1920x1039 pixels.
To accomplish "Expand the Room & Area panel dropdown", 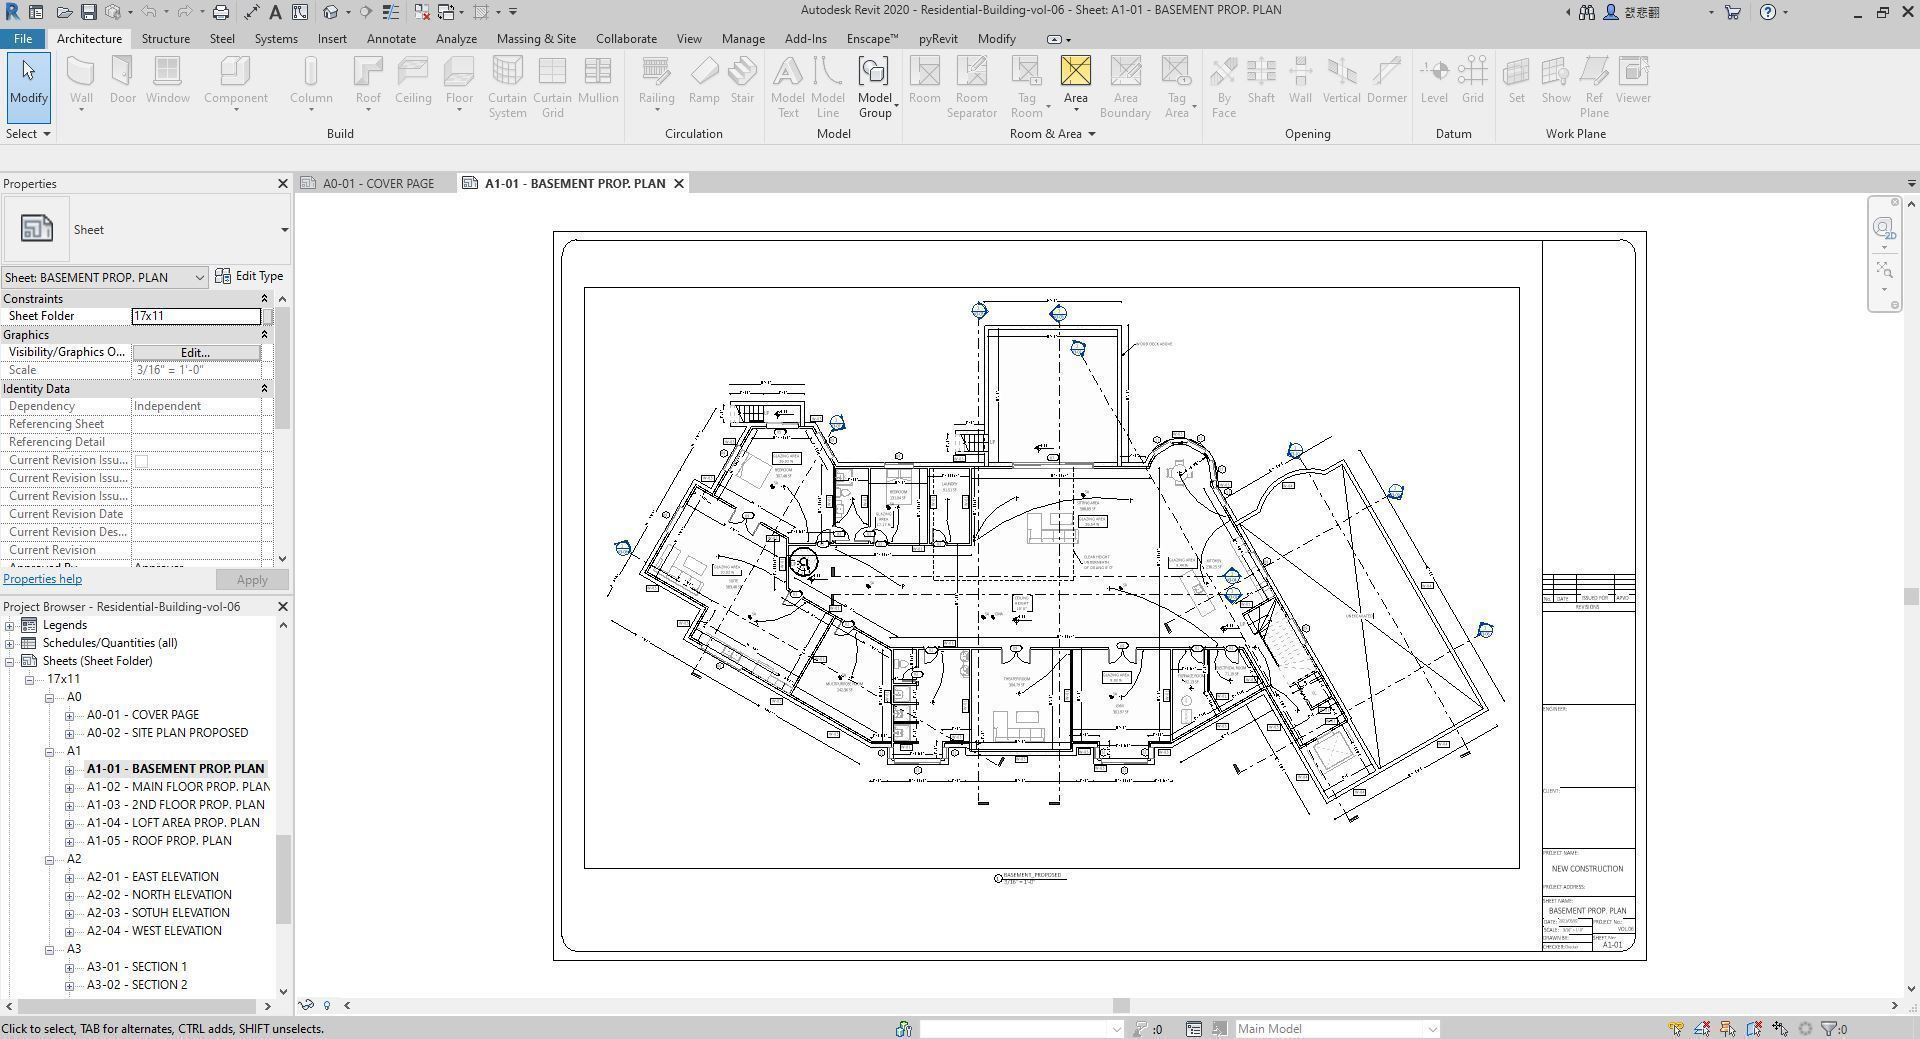I will pyautogui.click(x=1052, y=134).
